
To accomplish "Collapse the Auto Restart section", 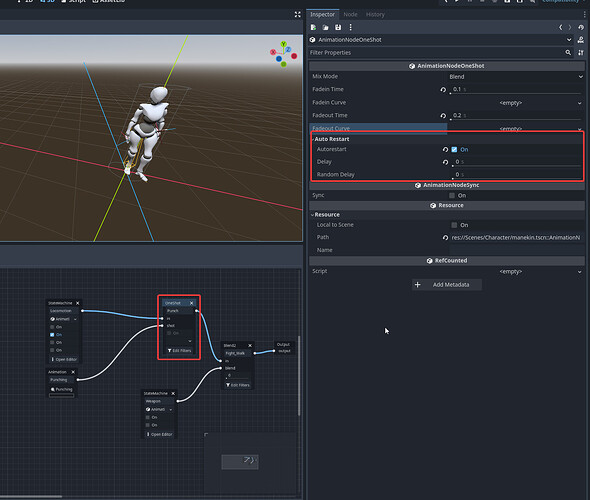I will pyautogui.click(x=331, y=139).
